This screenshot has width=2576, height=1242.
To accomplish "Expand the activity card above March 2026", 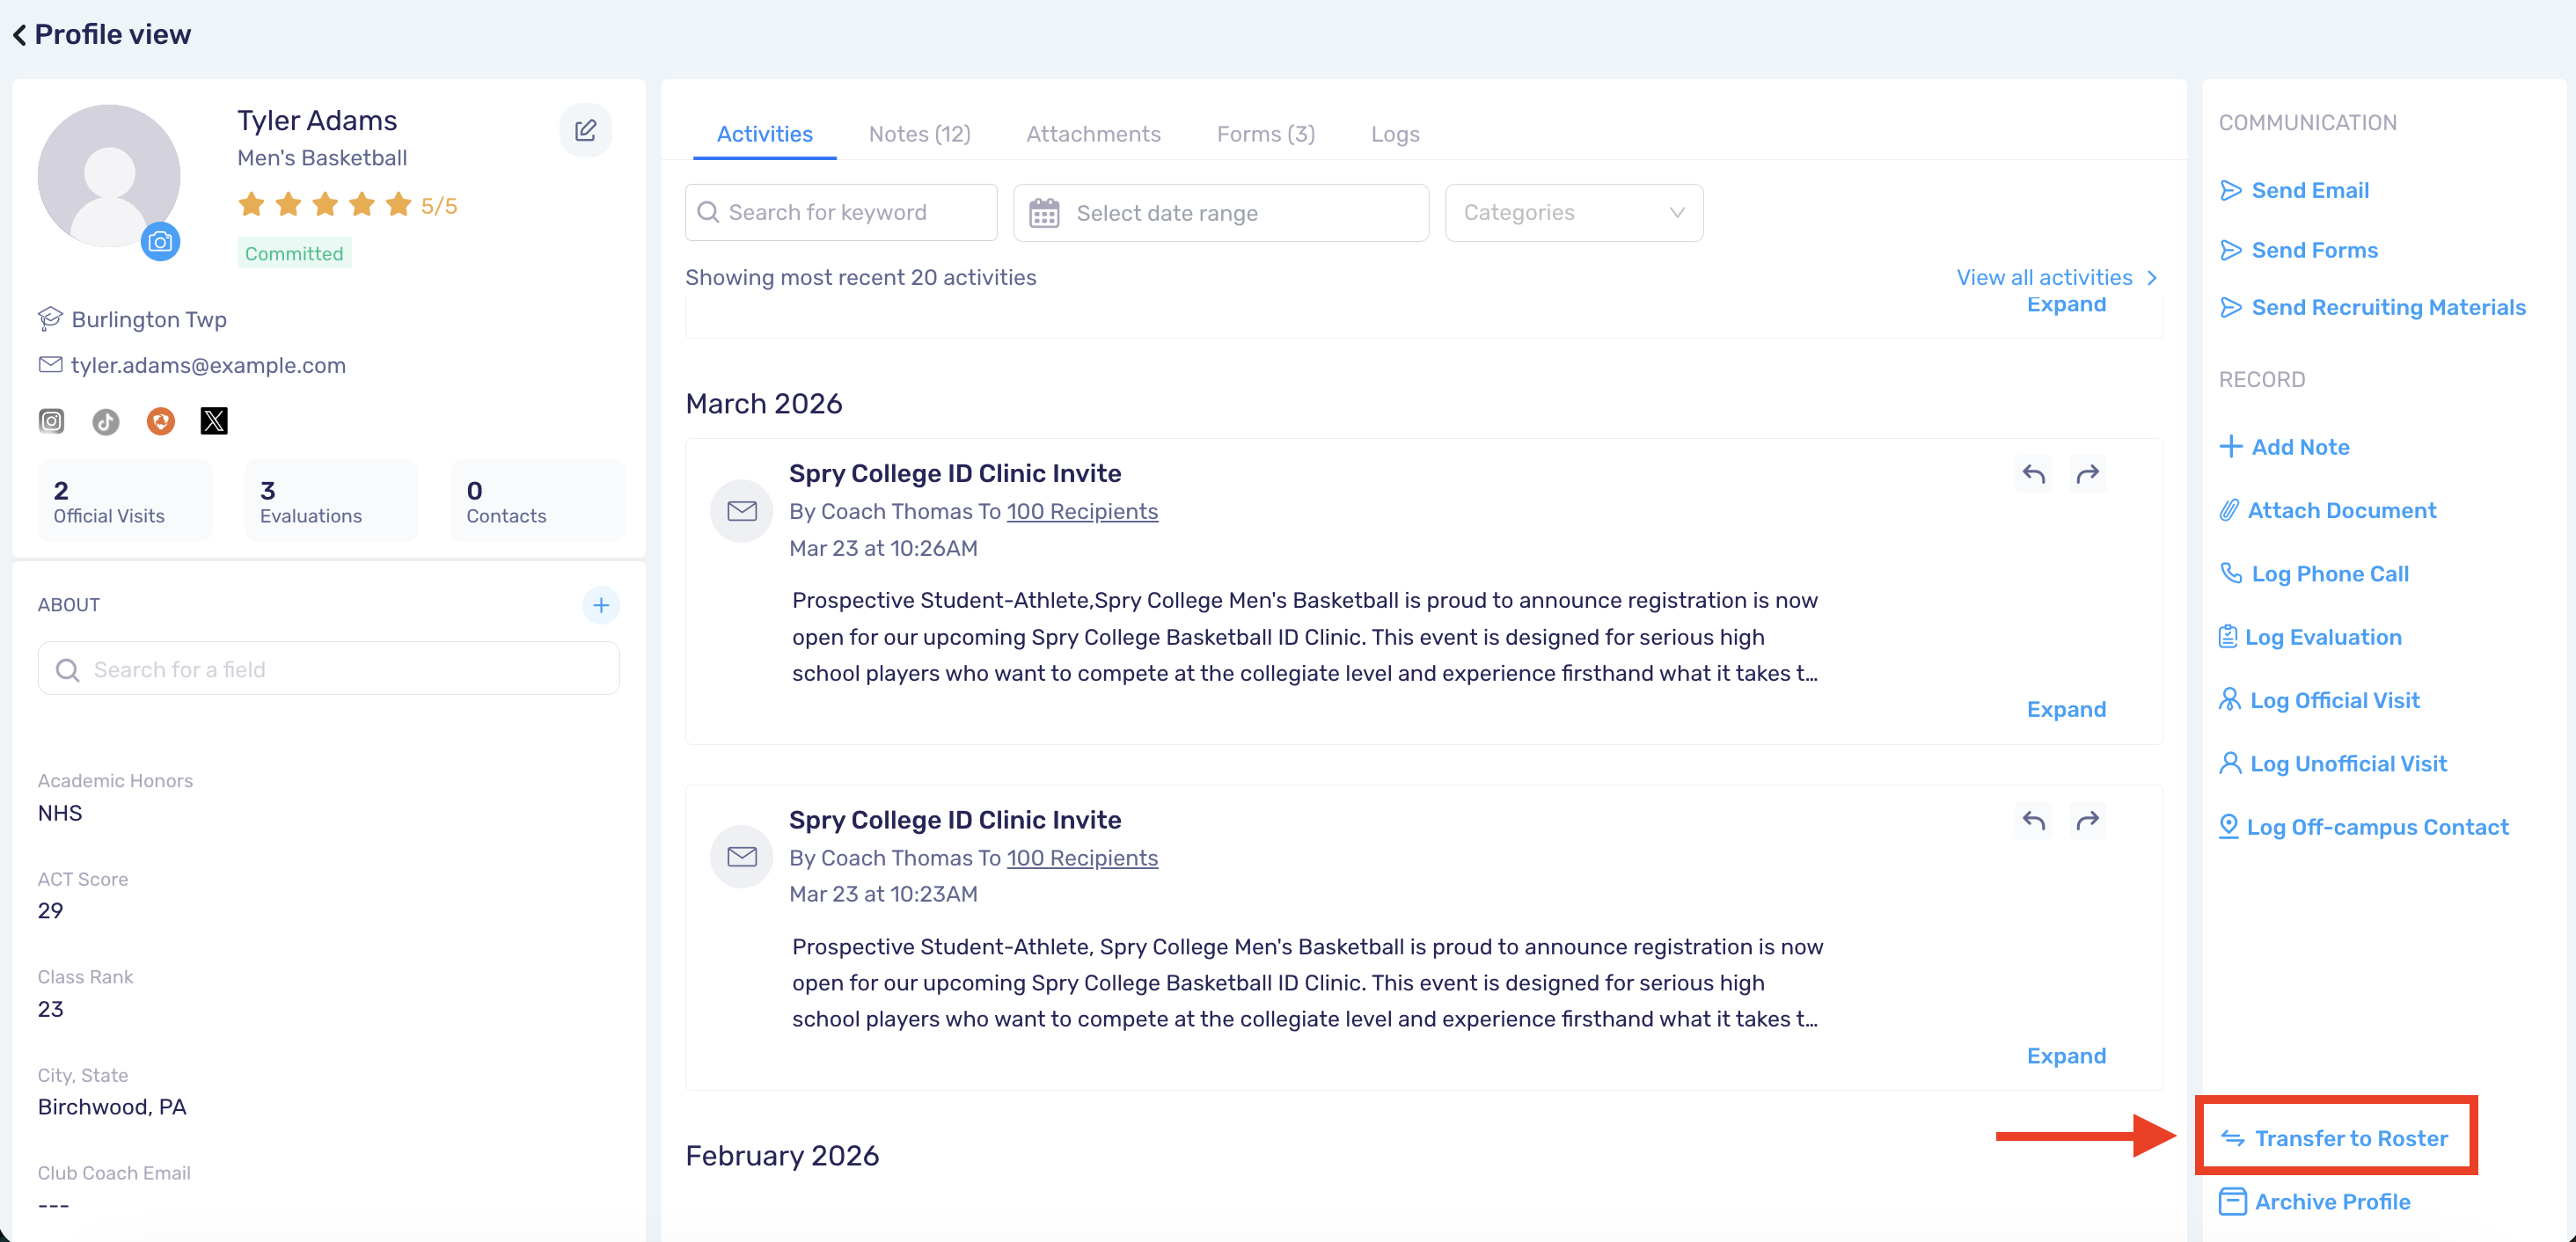I will click(x=2066, y=304).
